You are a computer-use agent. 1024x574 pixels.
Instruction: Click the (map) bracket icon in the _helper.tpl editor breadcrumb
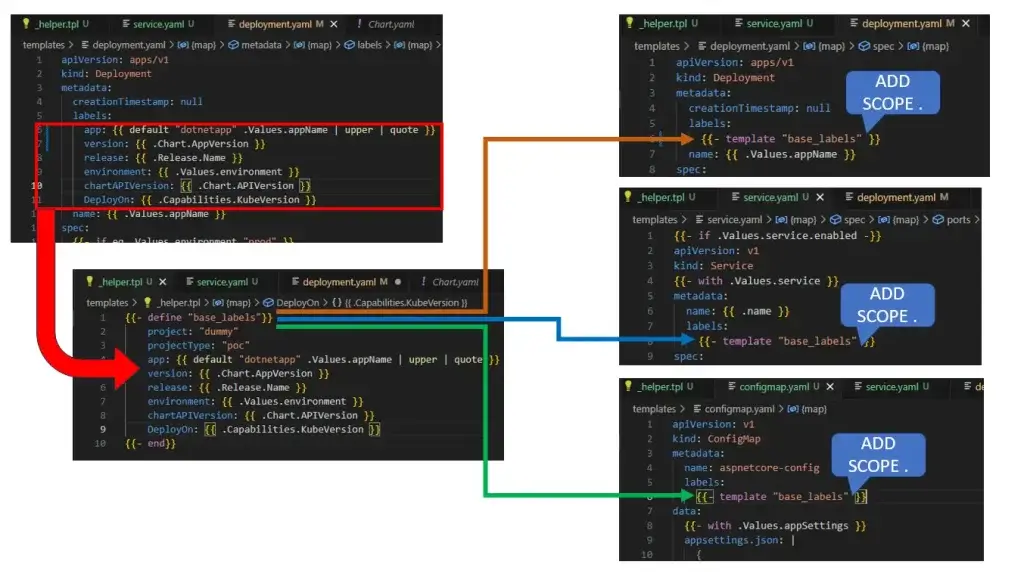point(218,302)
